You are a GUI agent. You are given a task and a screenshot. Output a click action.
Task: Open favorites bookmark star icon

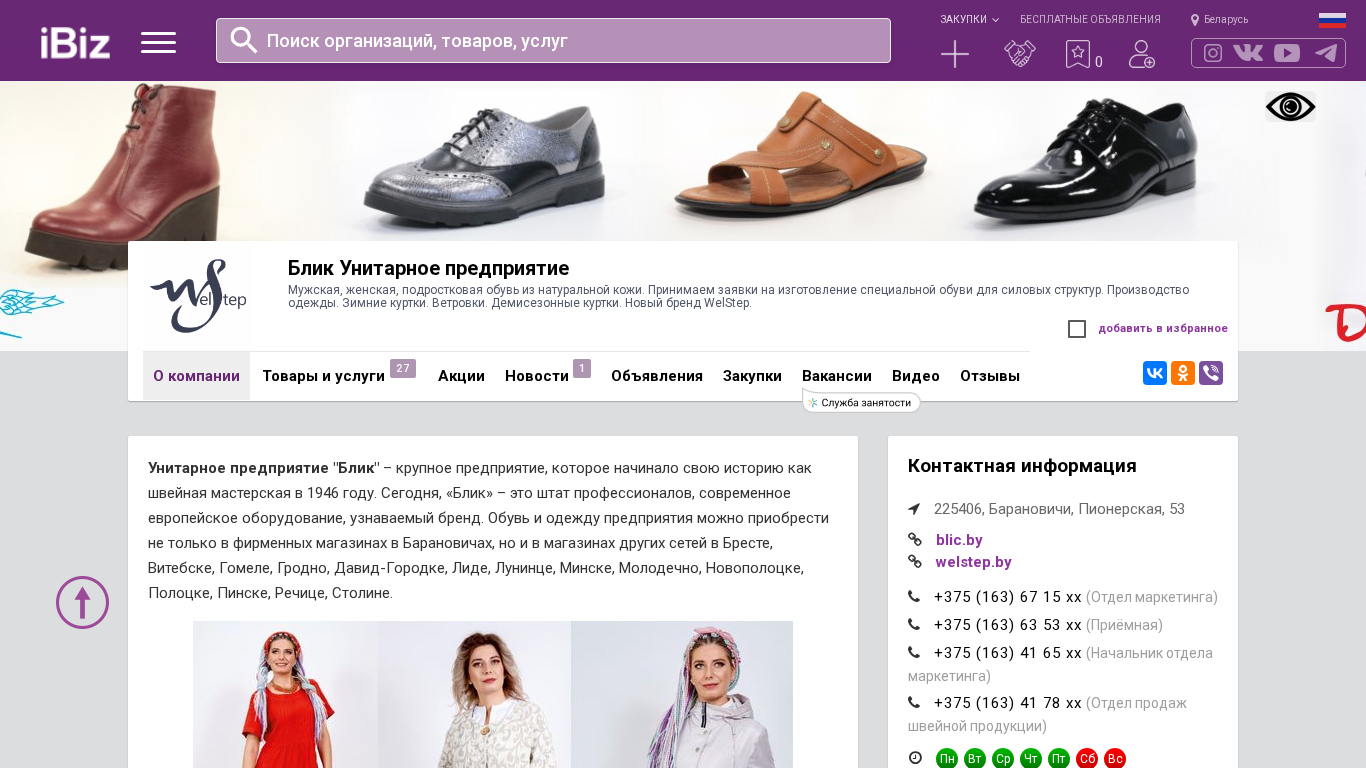point(1078,54)
